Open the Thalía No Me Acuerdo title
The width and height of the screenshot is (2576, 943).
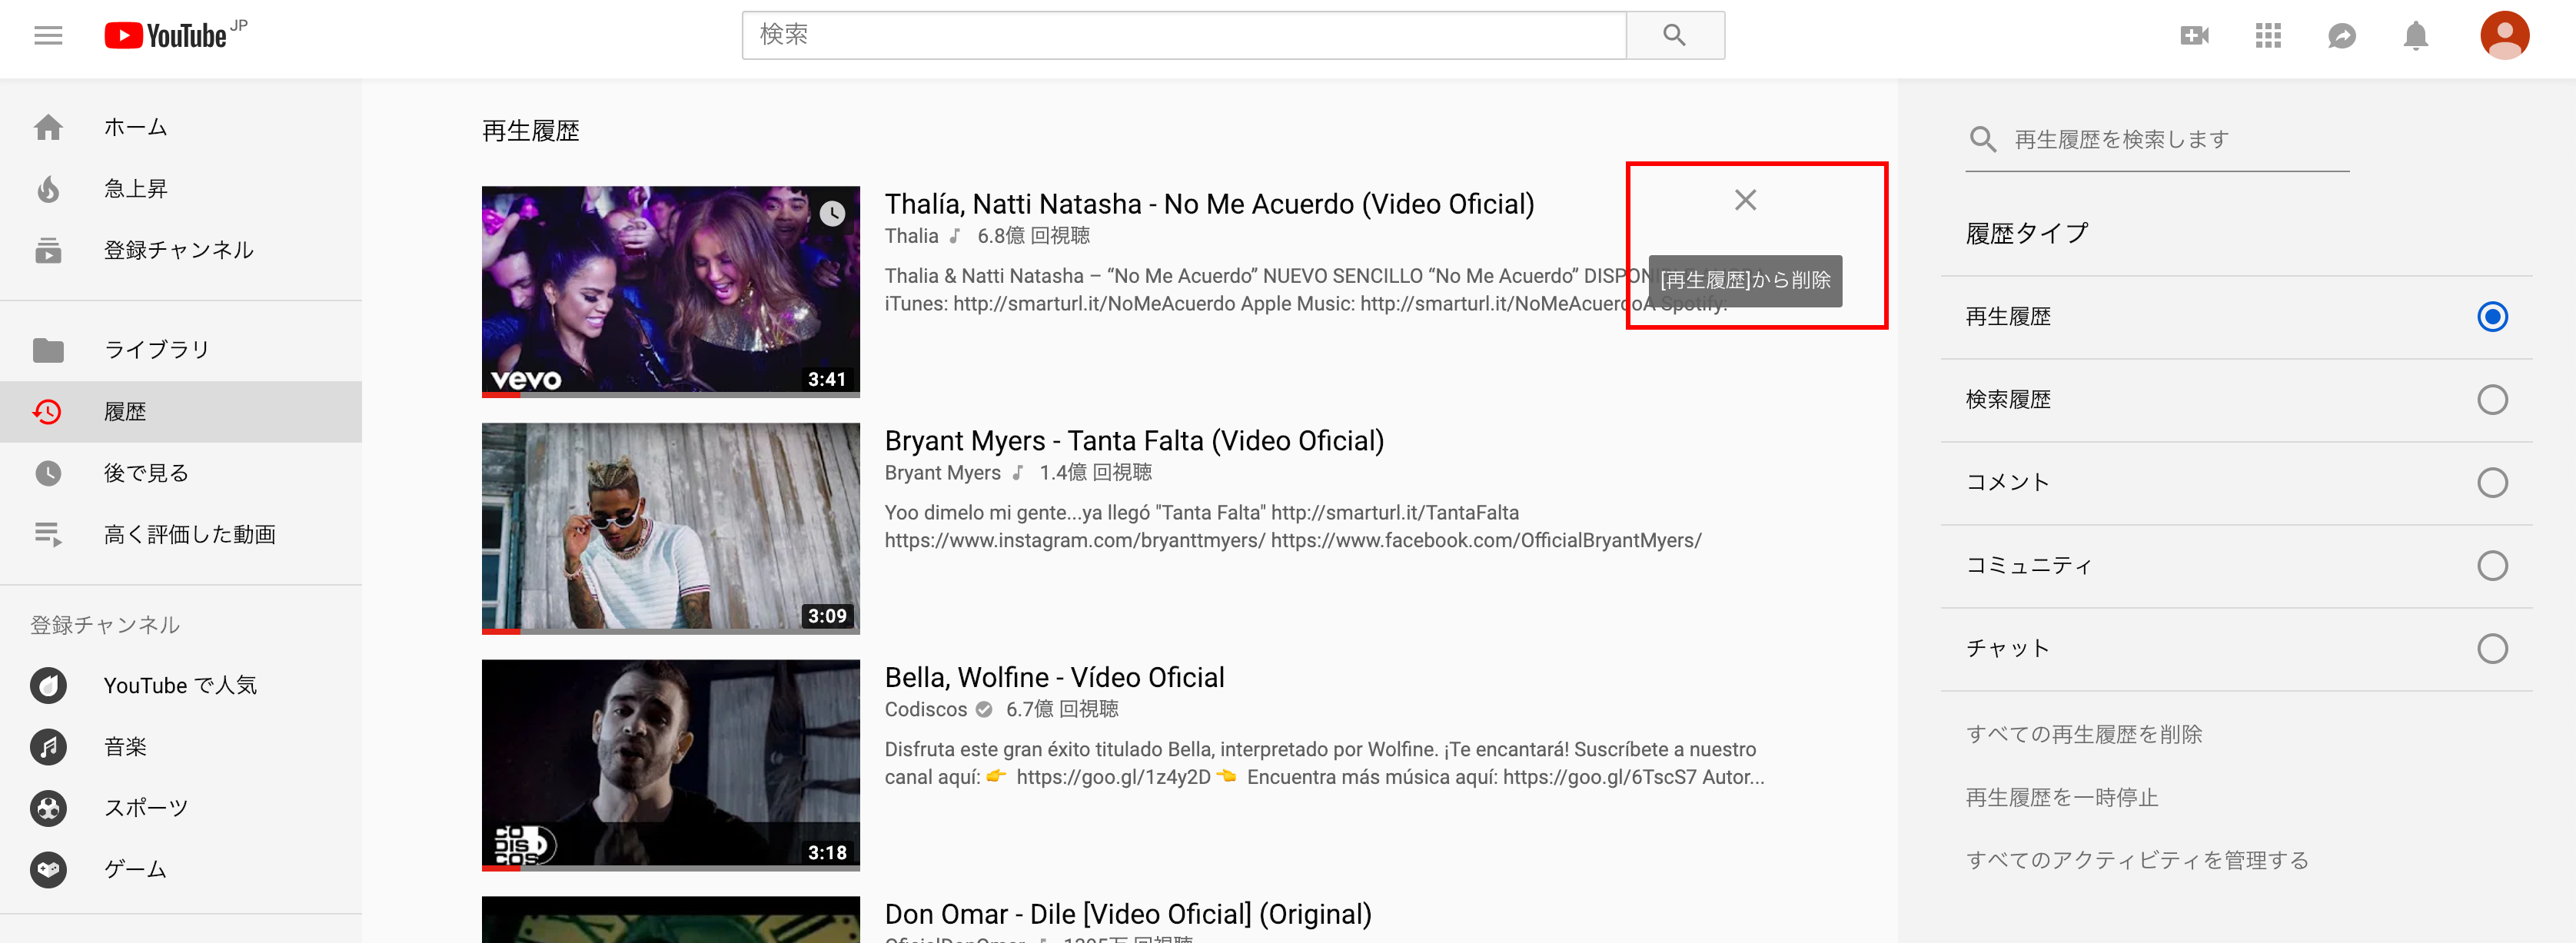pyautogui.click(x=1209, y=204)
